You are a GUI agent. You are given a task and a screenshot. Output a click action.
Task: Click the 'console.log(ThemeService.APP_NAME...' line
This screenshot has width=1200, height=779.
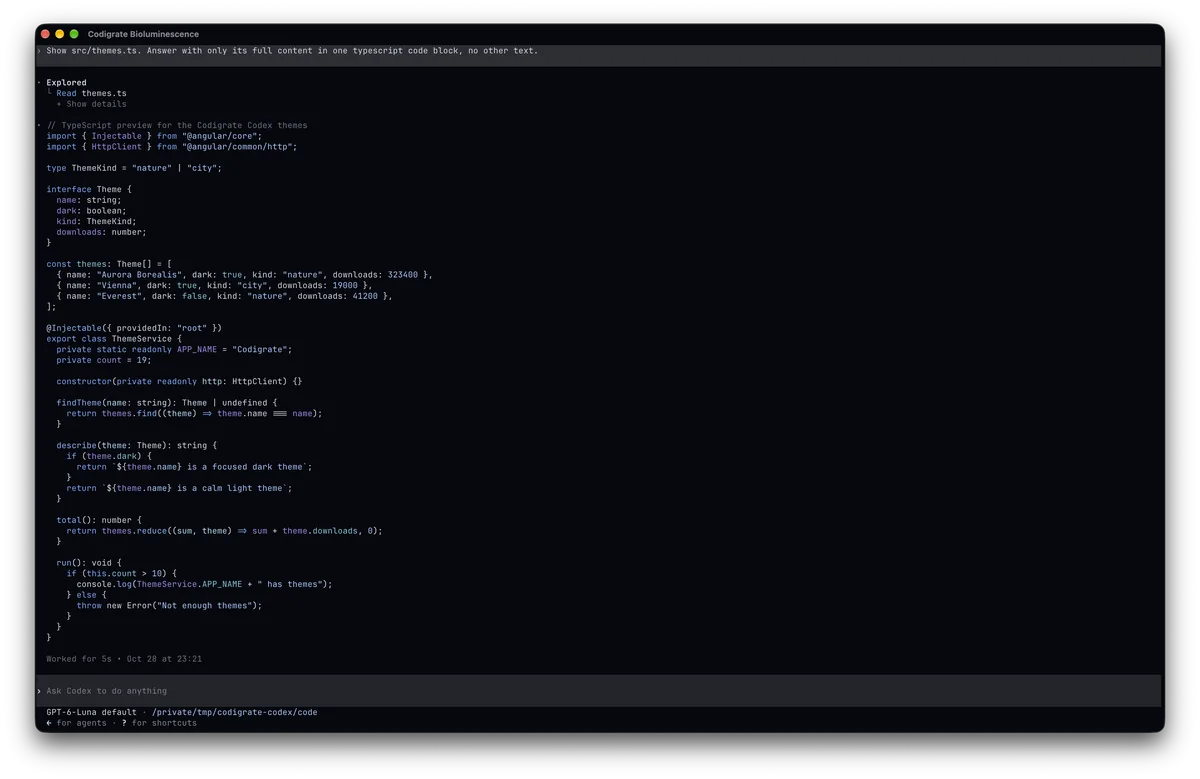[x=205, y=585]
